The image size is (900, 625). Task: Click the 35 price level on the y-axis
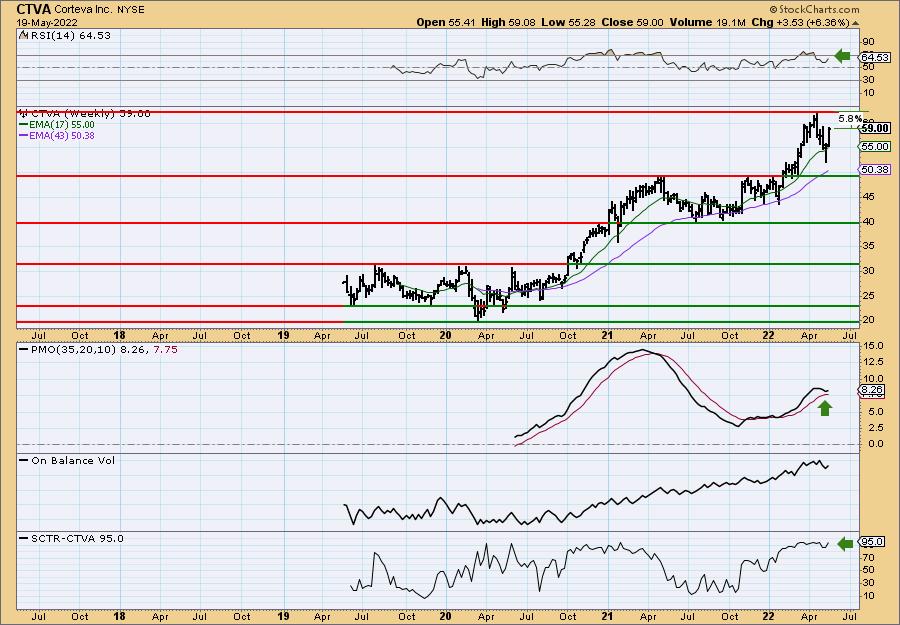point(869,246)
